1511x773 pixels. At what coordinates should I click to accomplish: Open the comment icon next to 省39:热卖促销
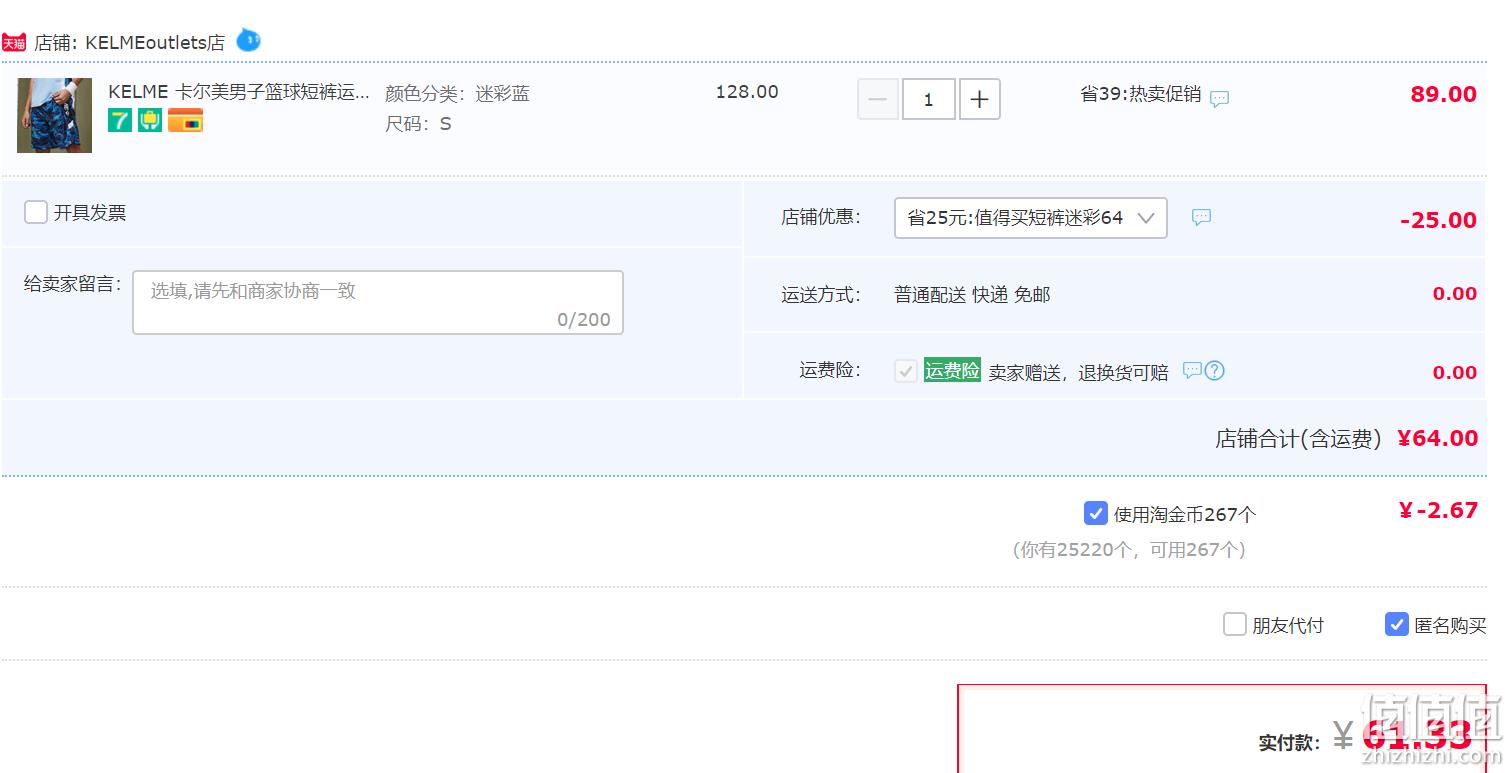1219,99
